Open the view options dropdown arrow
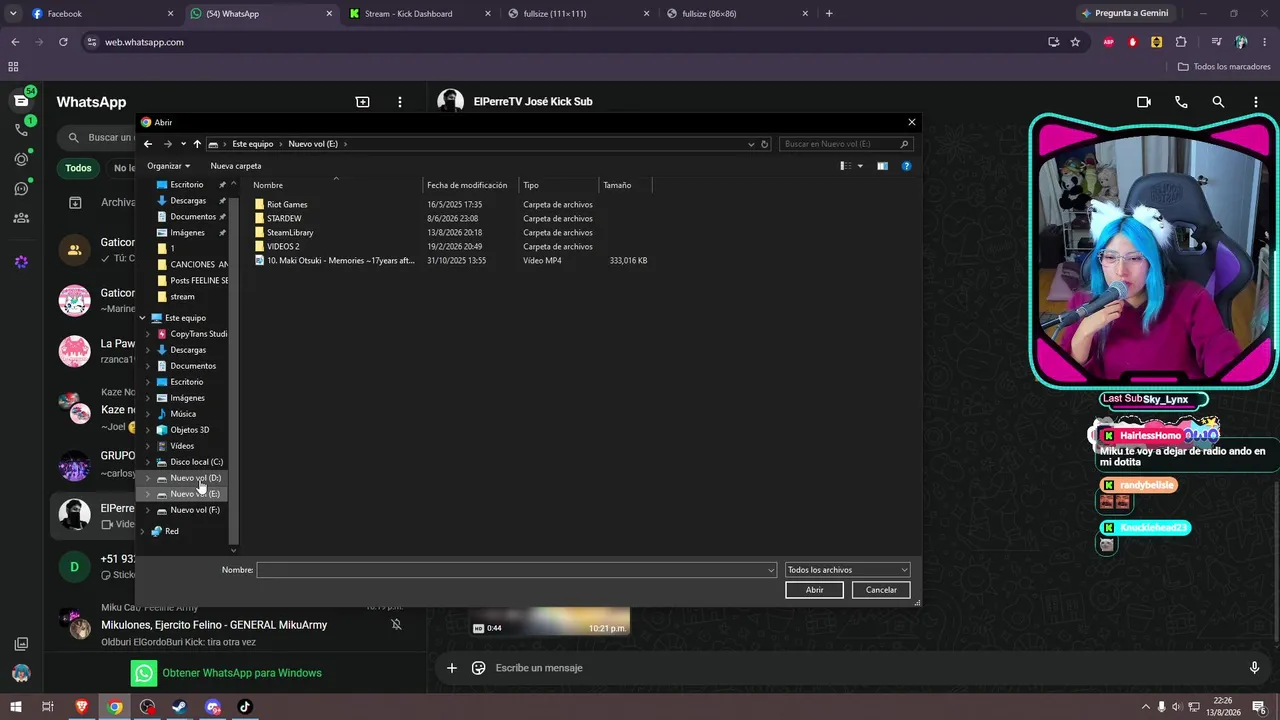This screenshot has height=720, width=1280. 860,166
